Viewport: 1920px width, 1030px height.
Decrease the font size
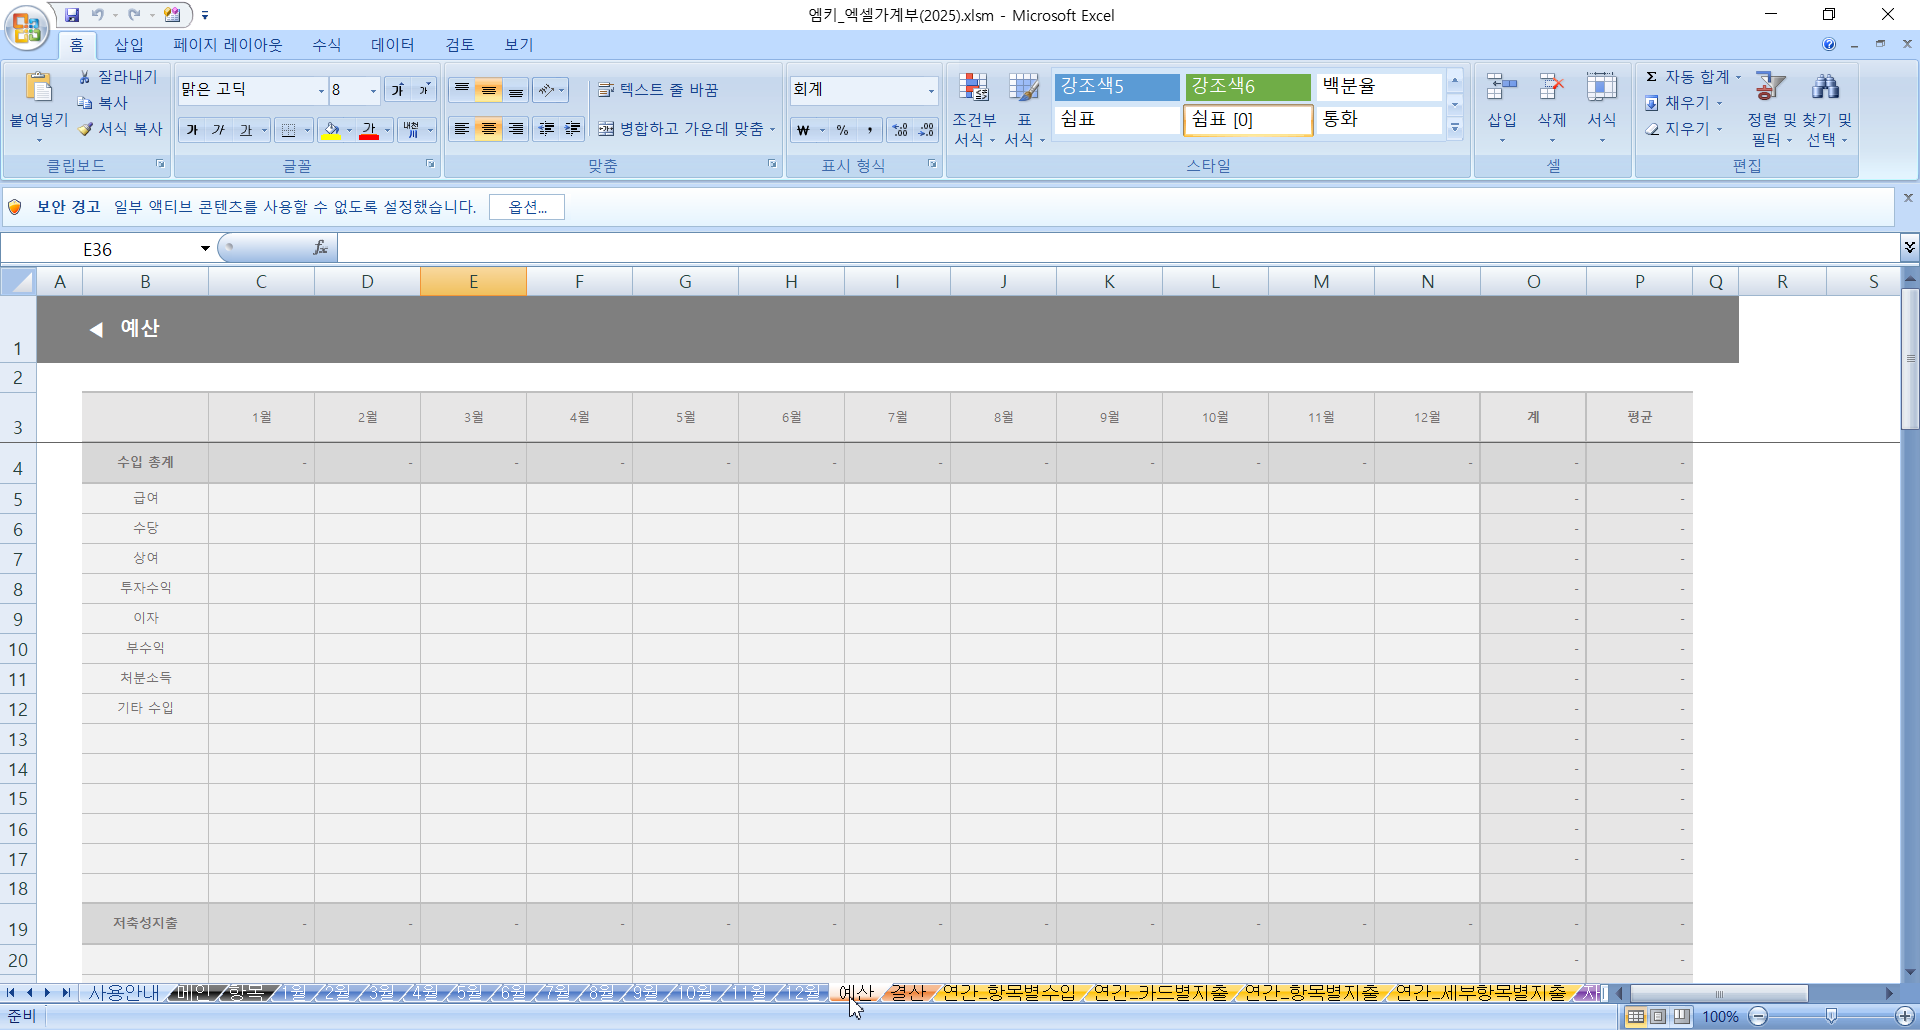[x=423, y=90]
